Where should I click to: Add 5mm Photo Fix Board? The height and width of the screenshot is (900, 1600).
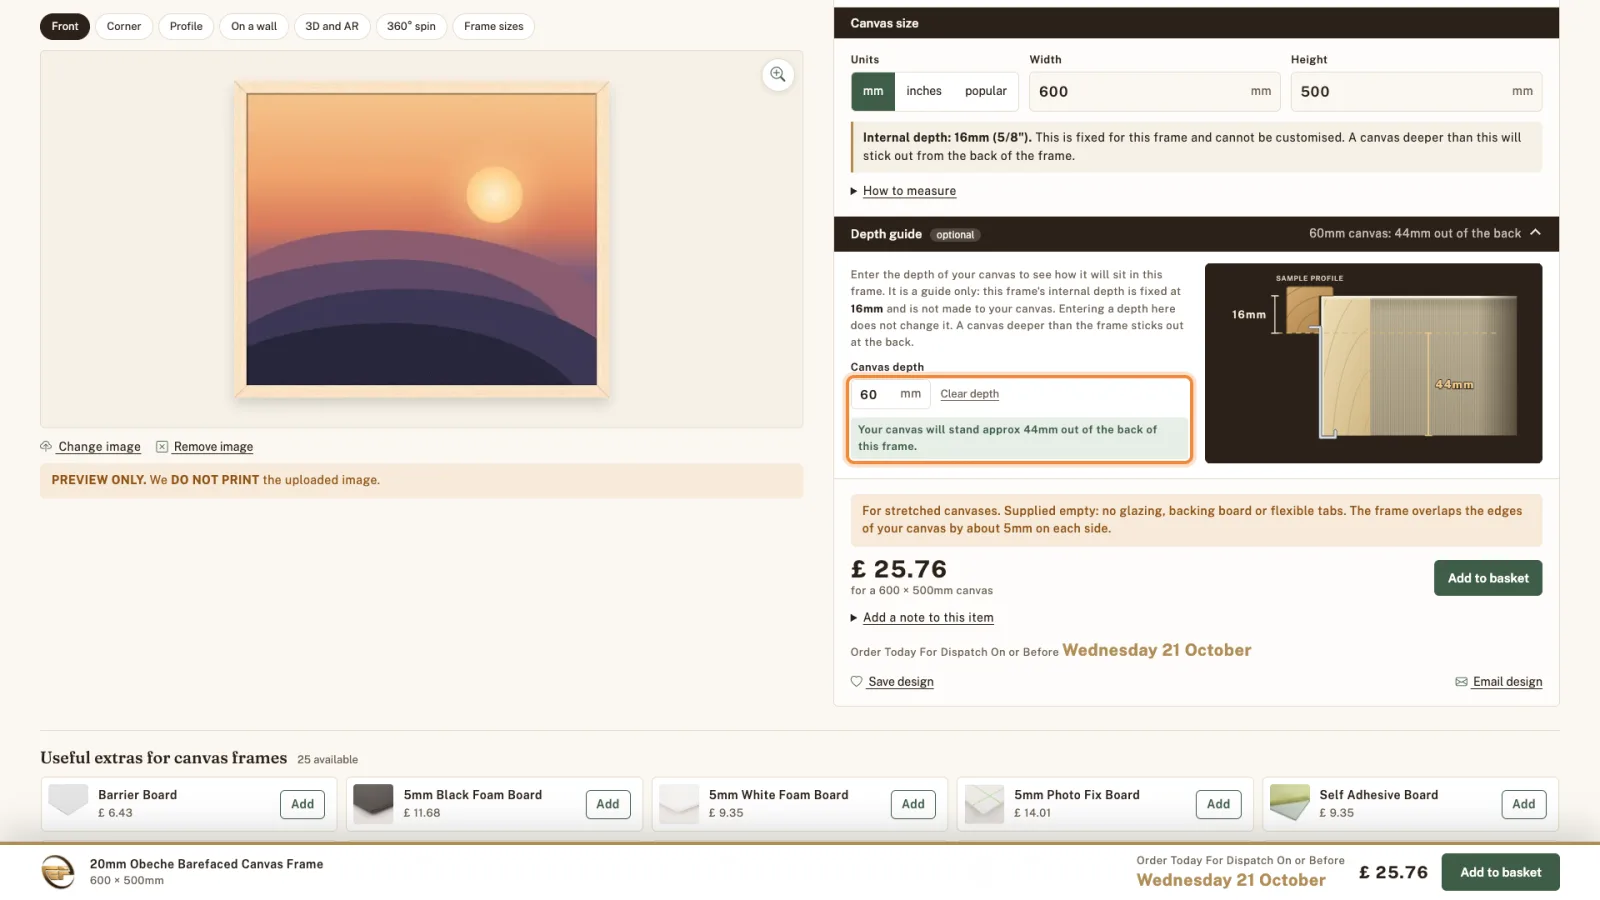tap(1218, 804)
